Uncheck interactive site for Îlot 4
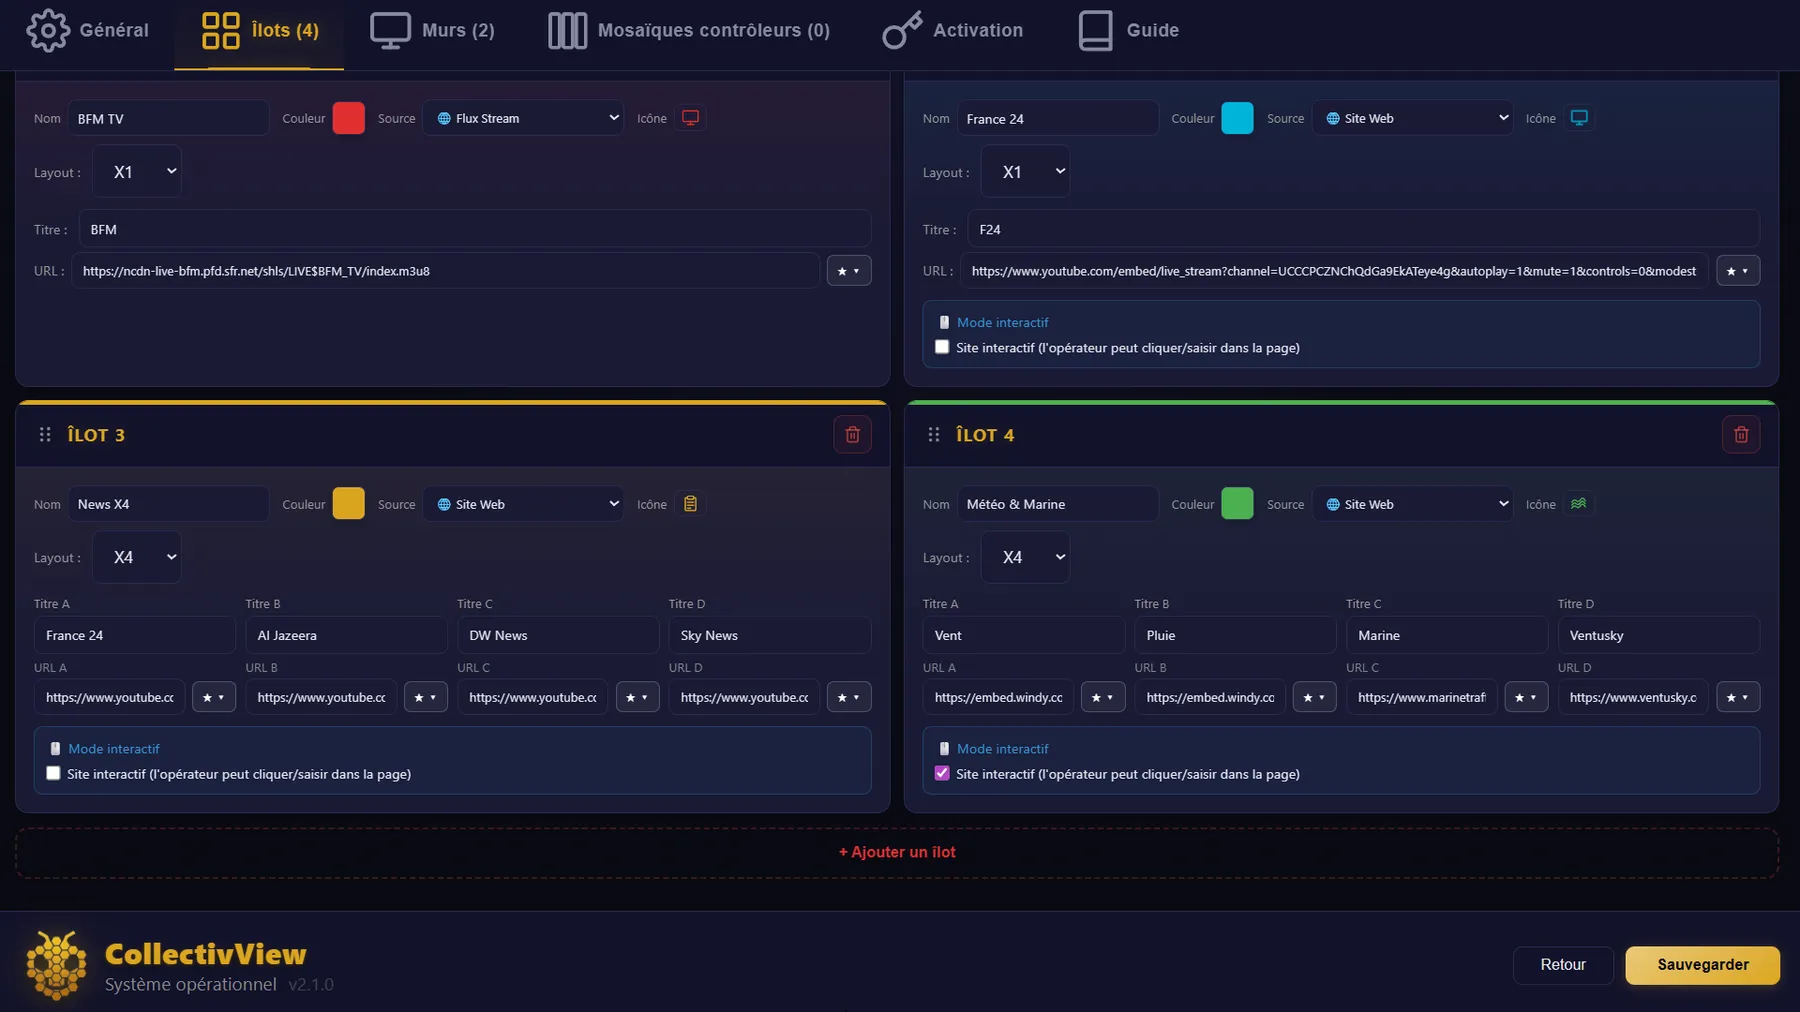 coord(942,773)
